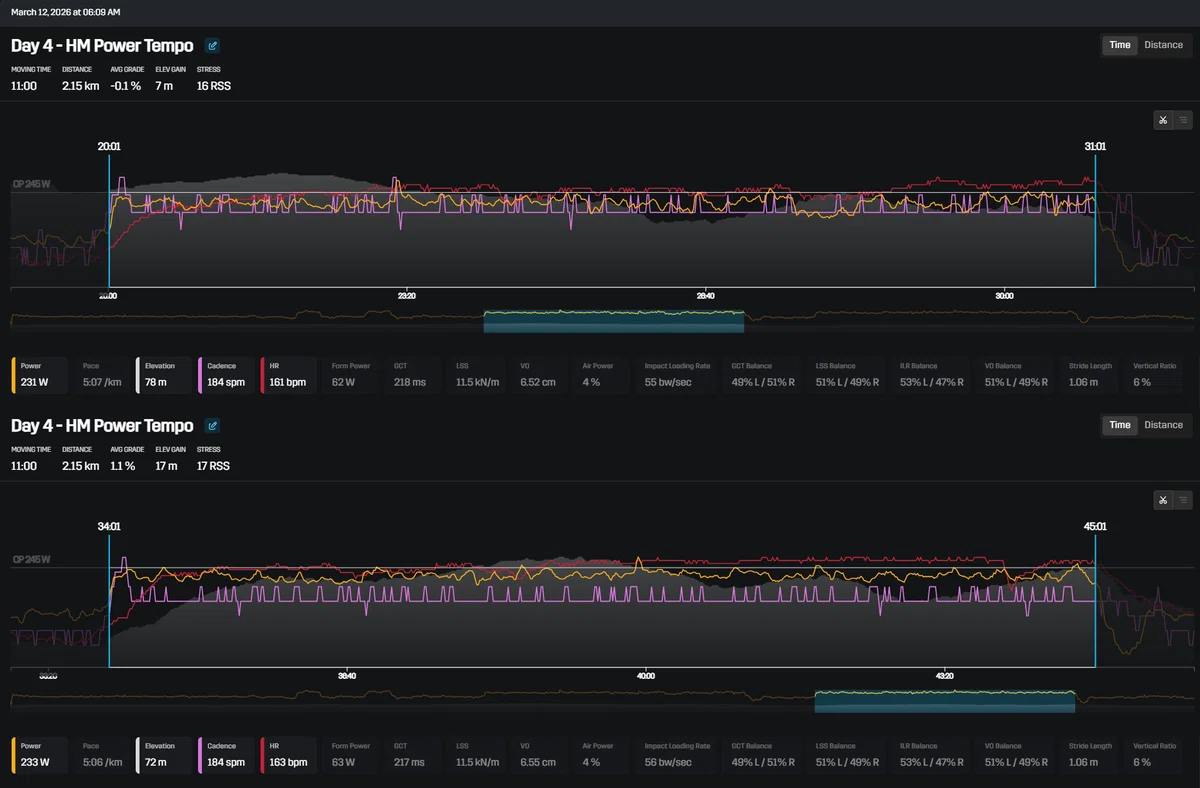Toggle the Power 231 W metric

pyautogui.click(x=40, y=375)
